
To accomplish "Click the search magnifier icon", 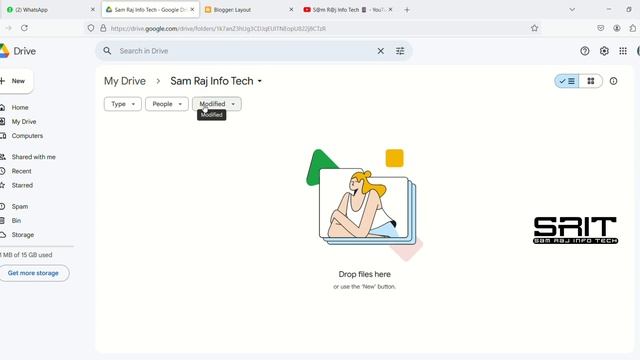I will coord(107,51).
